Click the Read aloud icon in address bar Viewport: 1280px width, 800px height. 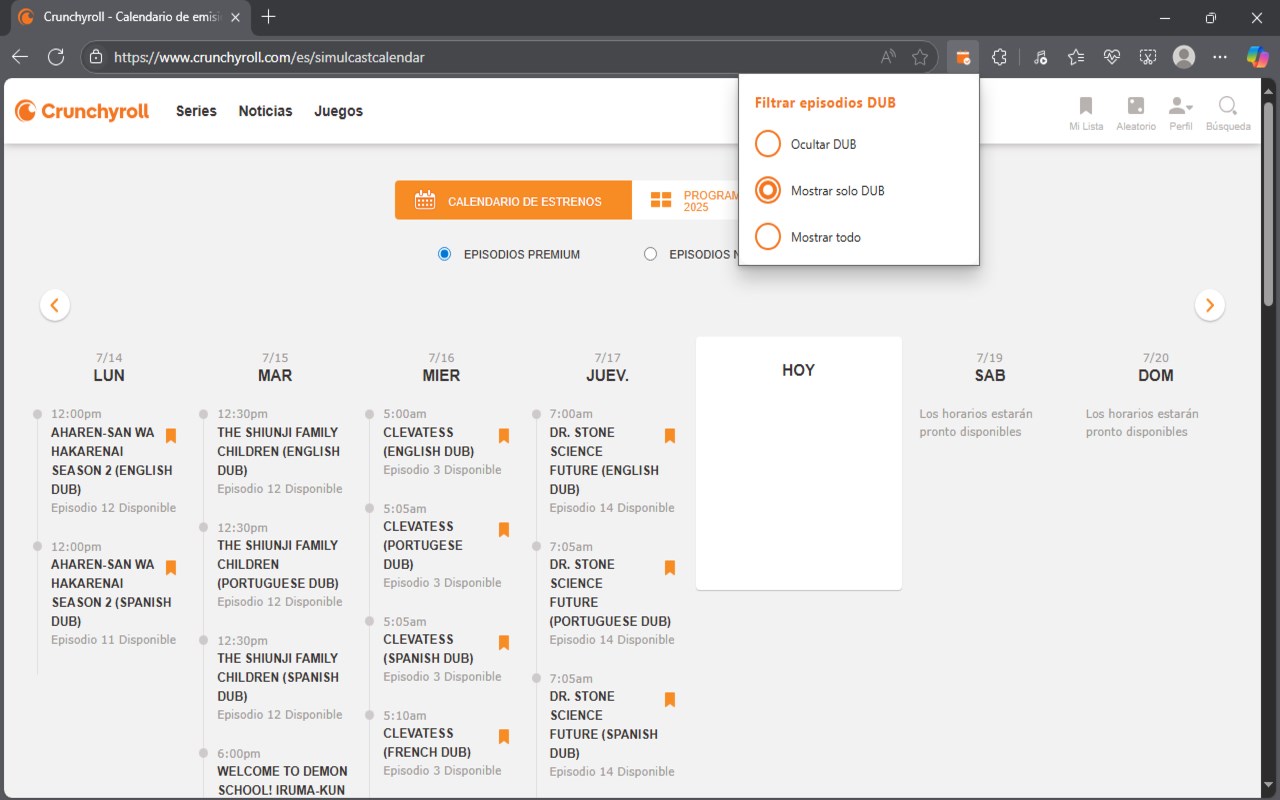coord(888,57)
